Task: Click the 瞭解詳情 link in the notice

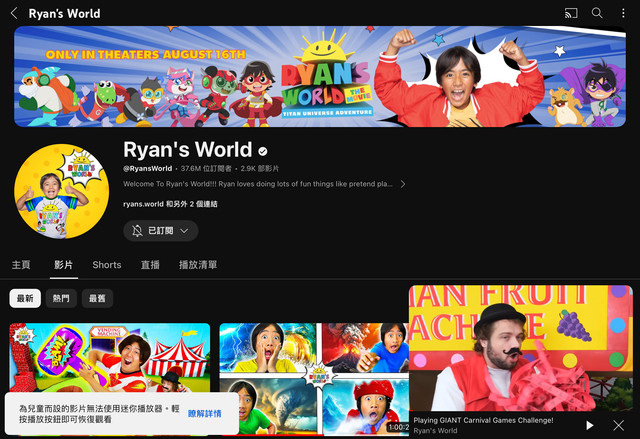Action: click(204, 414)
